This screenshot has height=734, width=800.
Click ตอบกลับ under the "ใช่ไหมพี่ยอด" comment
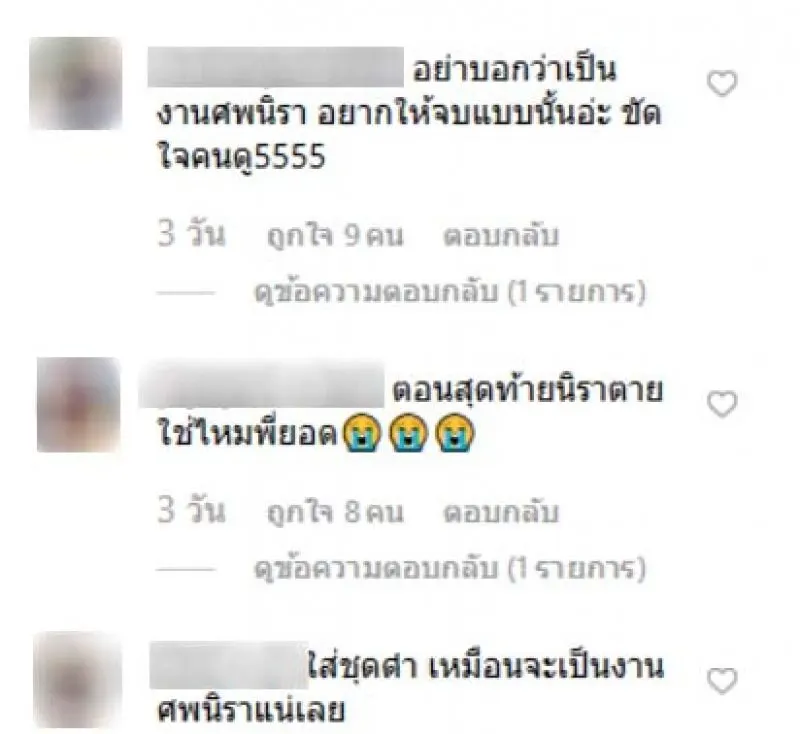pyautogui.click(x=501, y=512)
